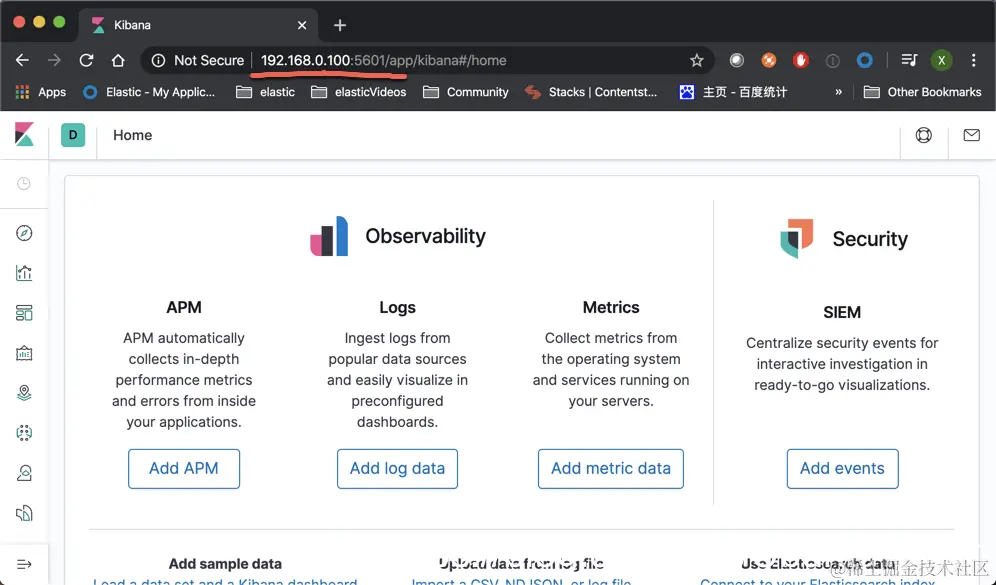Click the browser Back arrow
This screenshot has height=585, width=996.
point(22,60)
